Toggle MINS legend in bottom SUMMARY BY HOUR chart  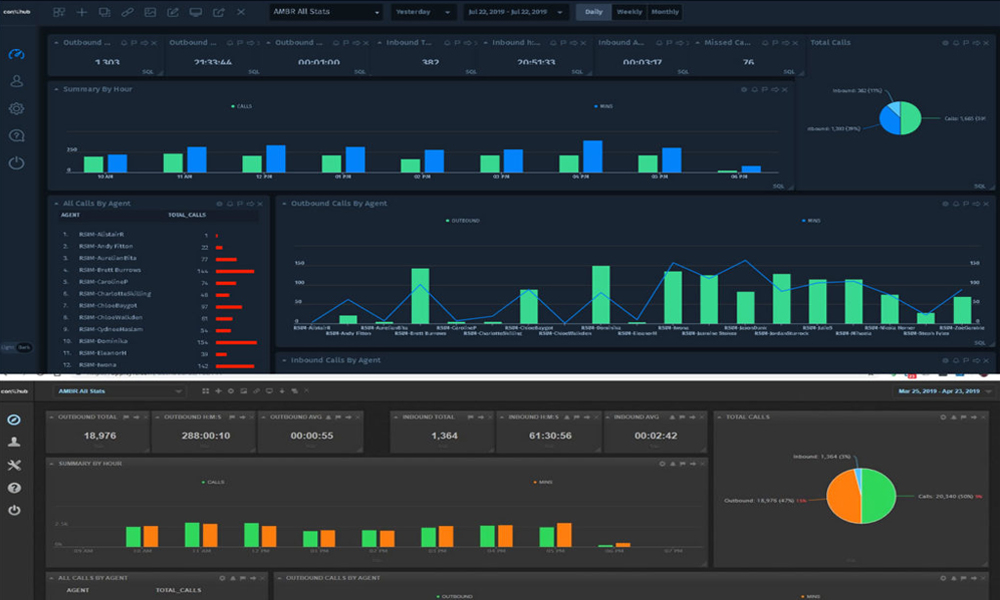click(543, 482)
